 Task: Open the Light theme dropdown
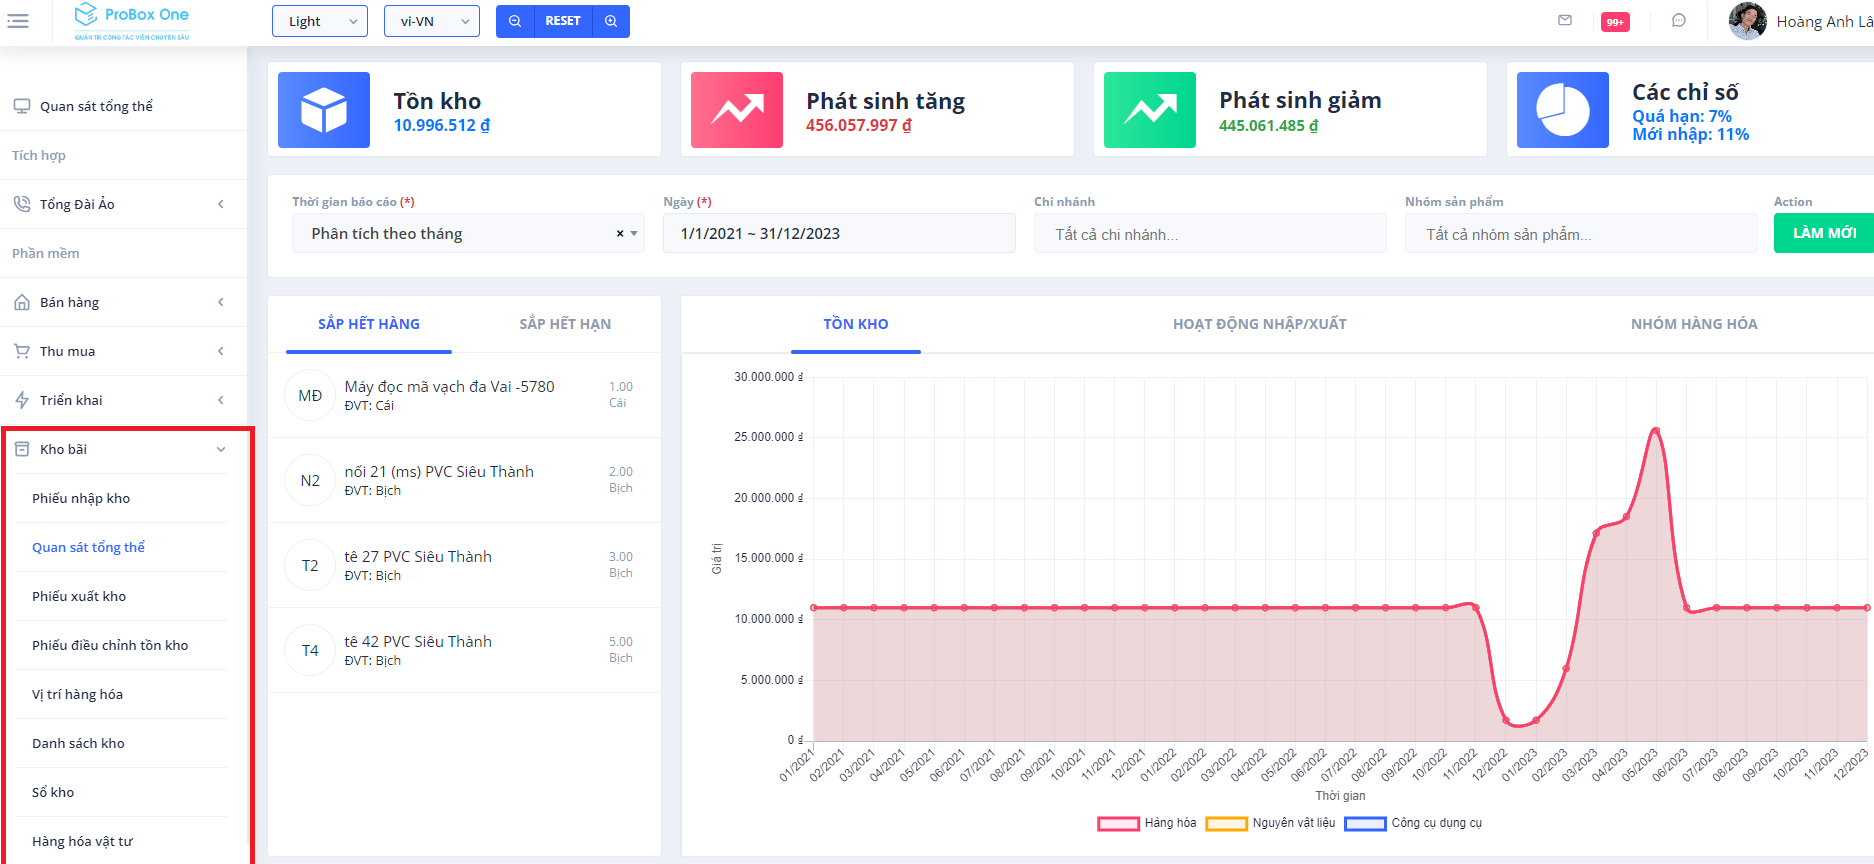pos(320,21)
